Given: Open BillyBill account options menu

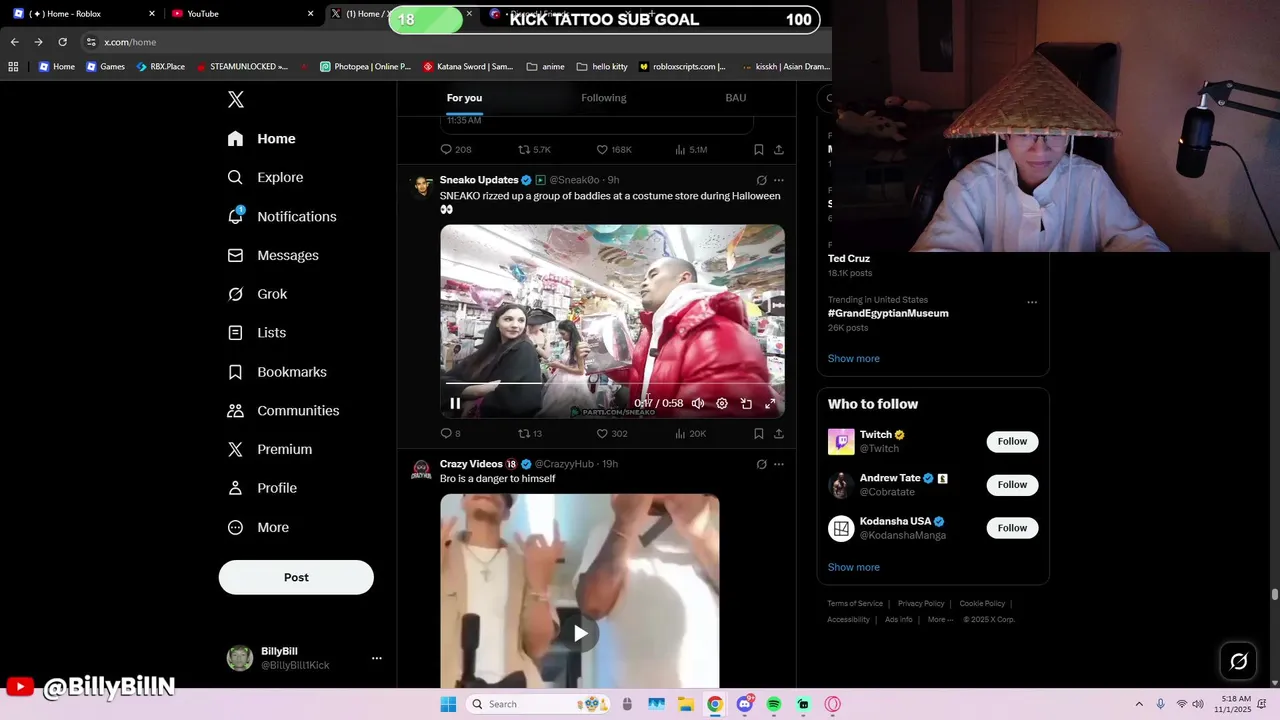Looking at the screenshot, I should (377, 658).
